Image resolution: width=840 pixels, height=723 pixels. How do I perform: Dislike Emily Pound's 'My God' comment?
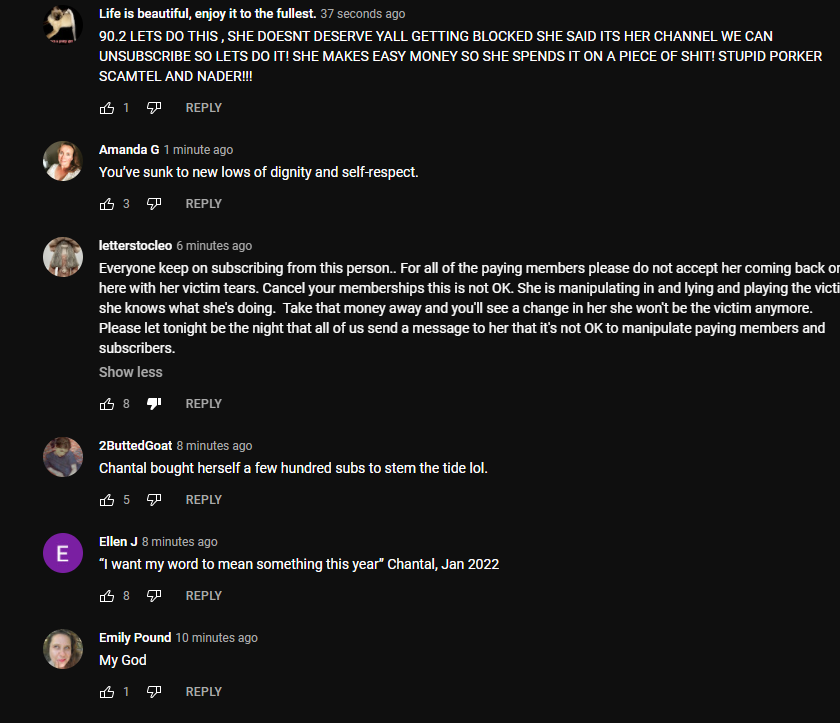point(154,692)
